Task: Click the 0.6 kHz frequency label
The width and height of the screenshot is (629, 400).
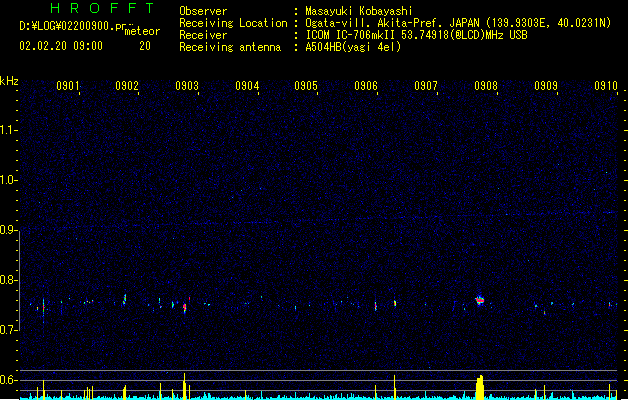Action: pos(8,380)
